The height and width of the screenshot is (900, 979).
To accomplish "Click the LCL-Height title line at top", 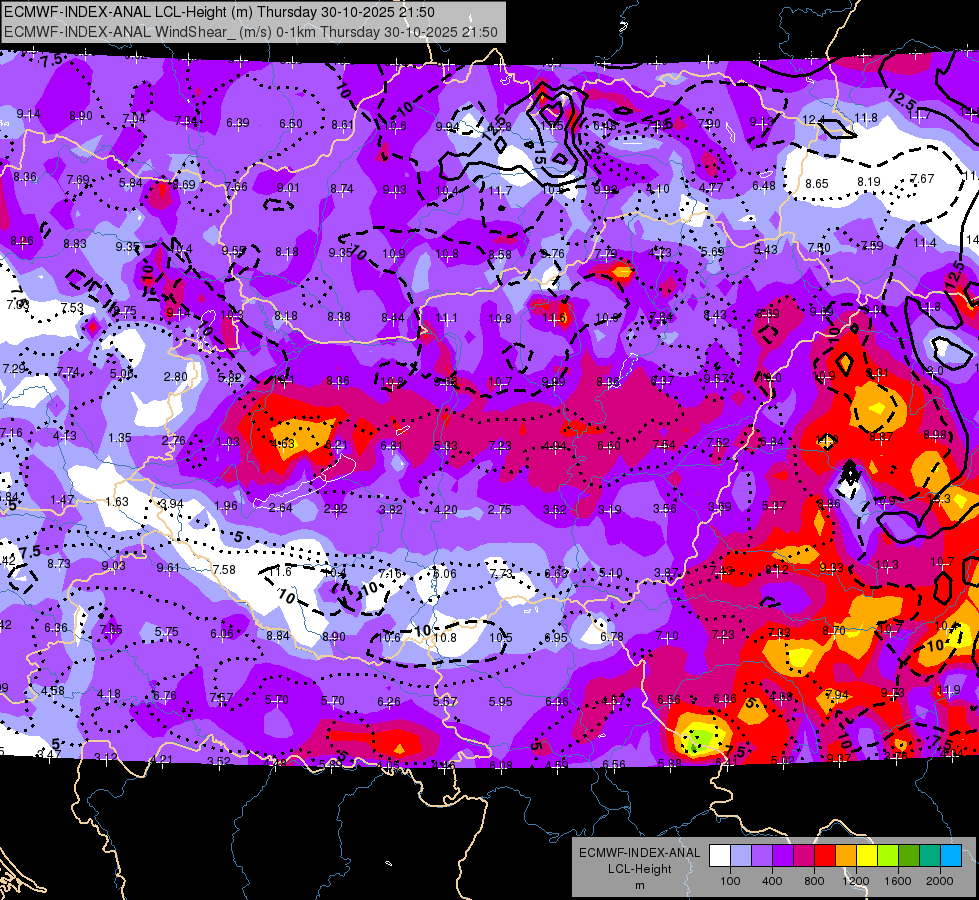I will (x=219, y=12).
